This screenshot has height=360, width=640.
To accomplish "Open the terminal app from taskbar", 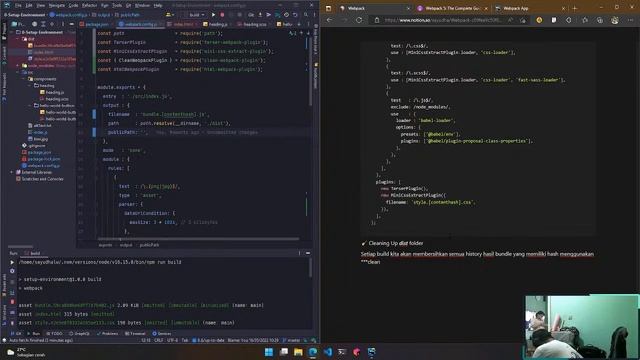I will [x=342, y=352].
